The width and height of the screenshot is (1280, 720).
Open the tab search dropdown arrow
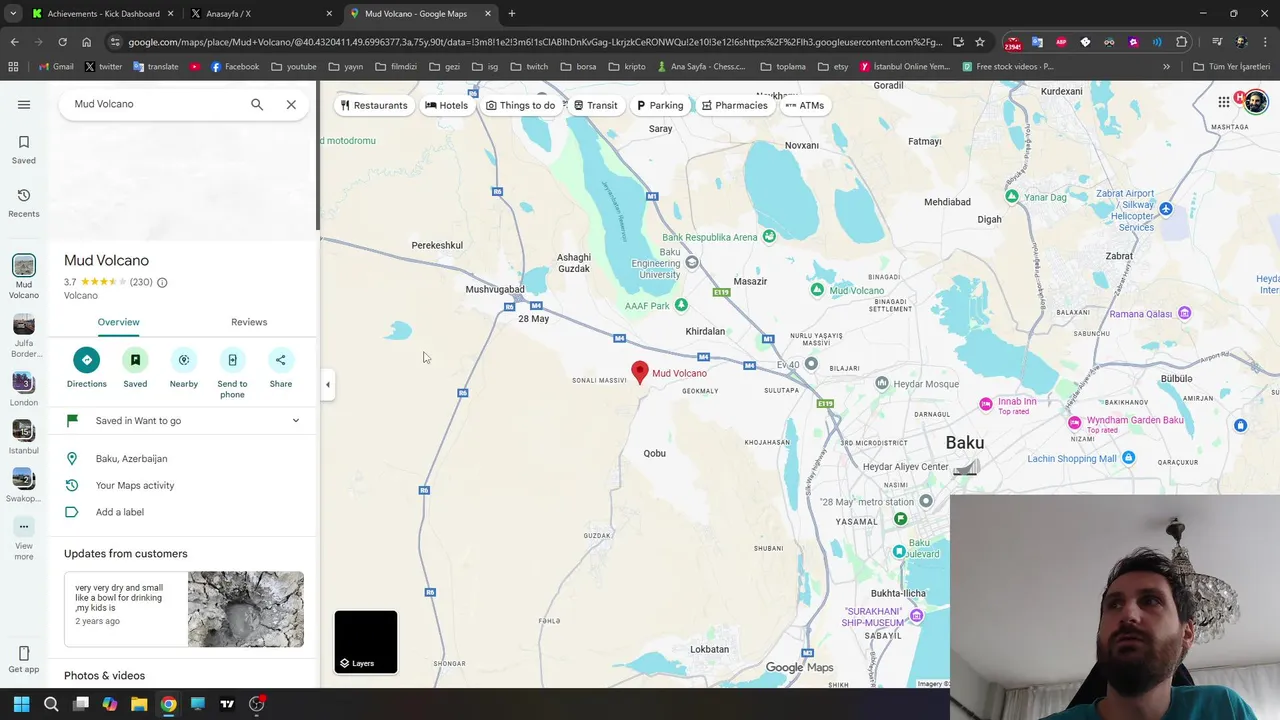click(13, 14)
